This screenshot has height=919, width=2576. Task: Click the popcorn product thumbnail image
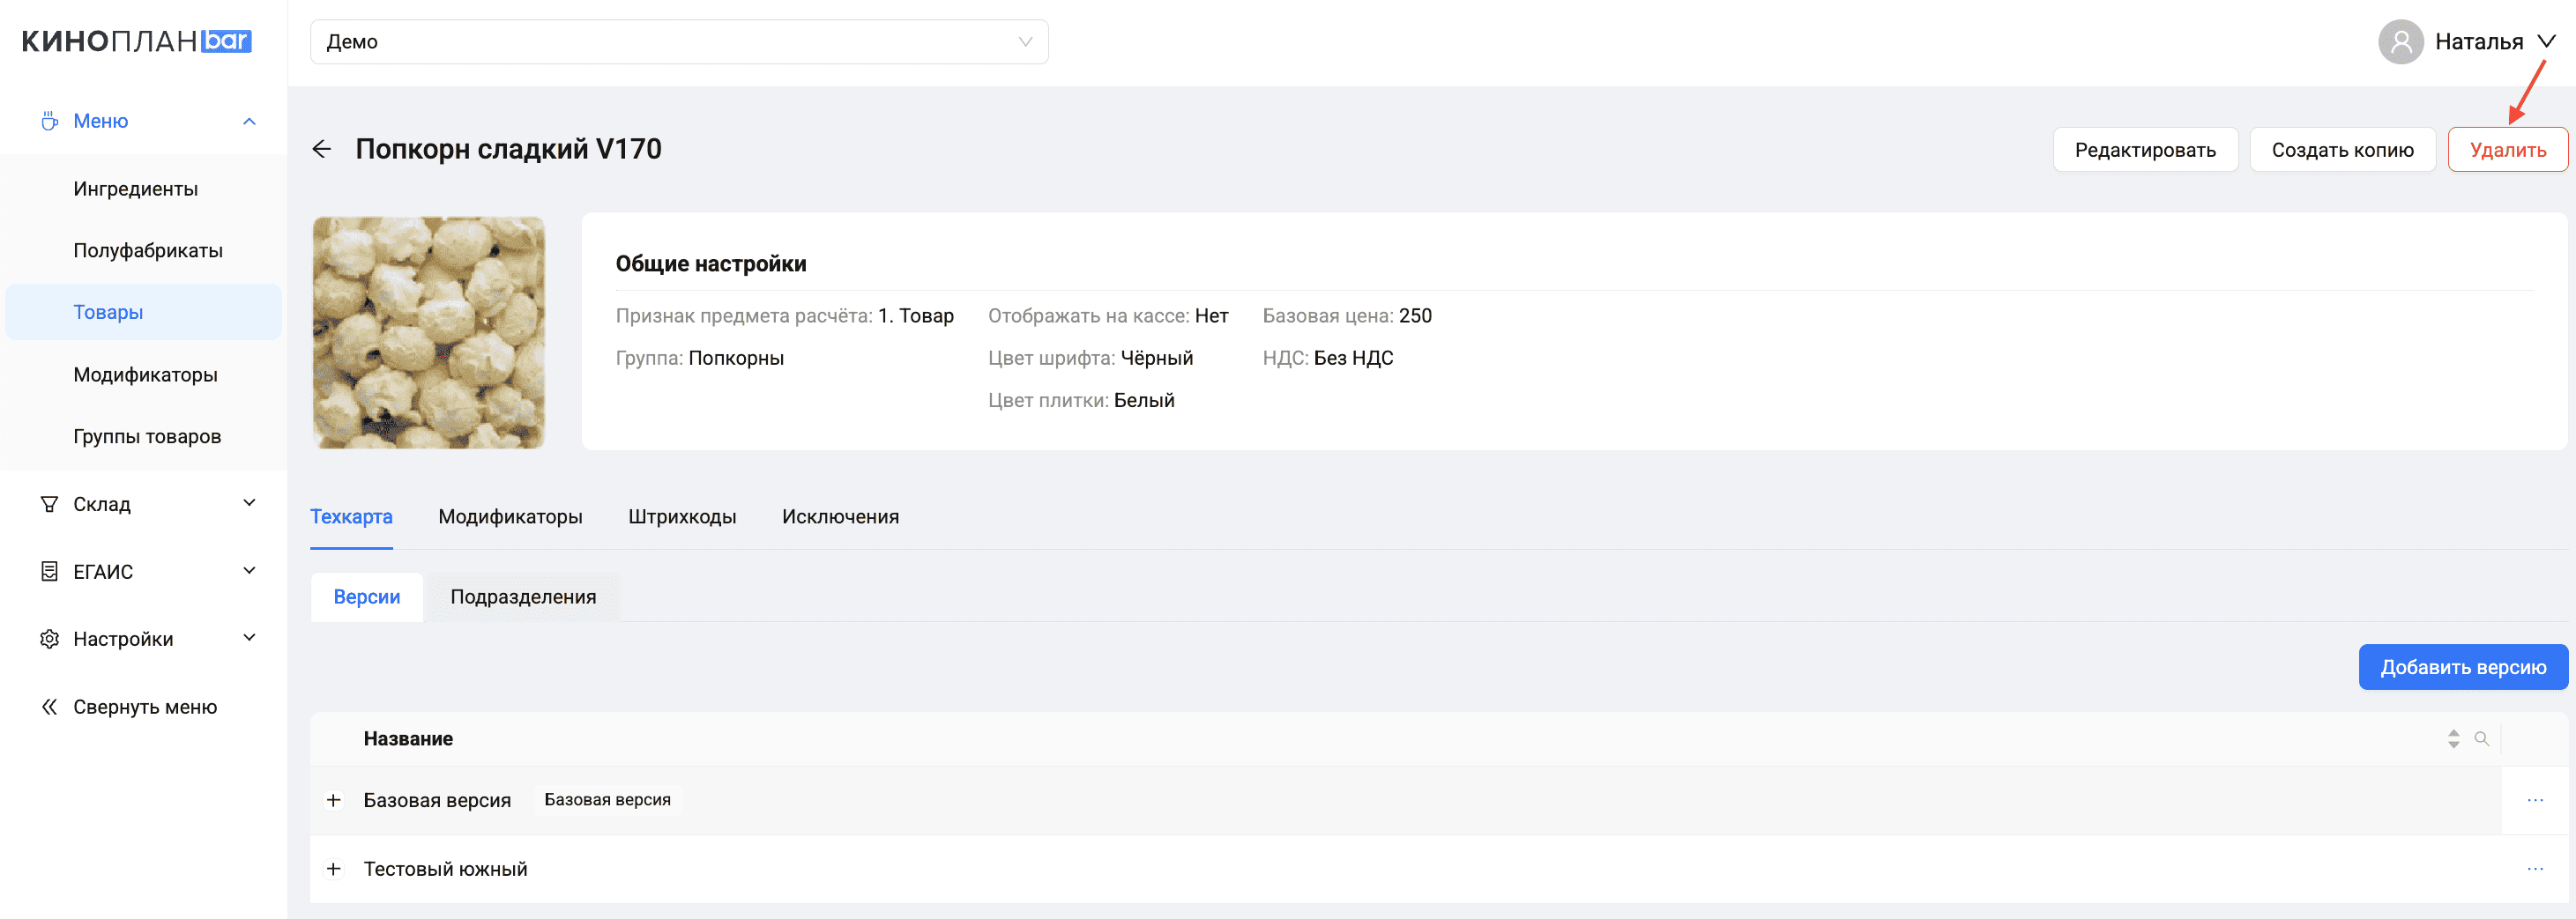click(429, 333)
